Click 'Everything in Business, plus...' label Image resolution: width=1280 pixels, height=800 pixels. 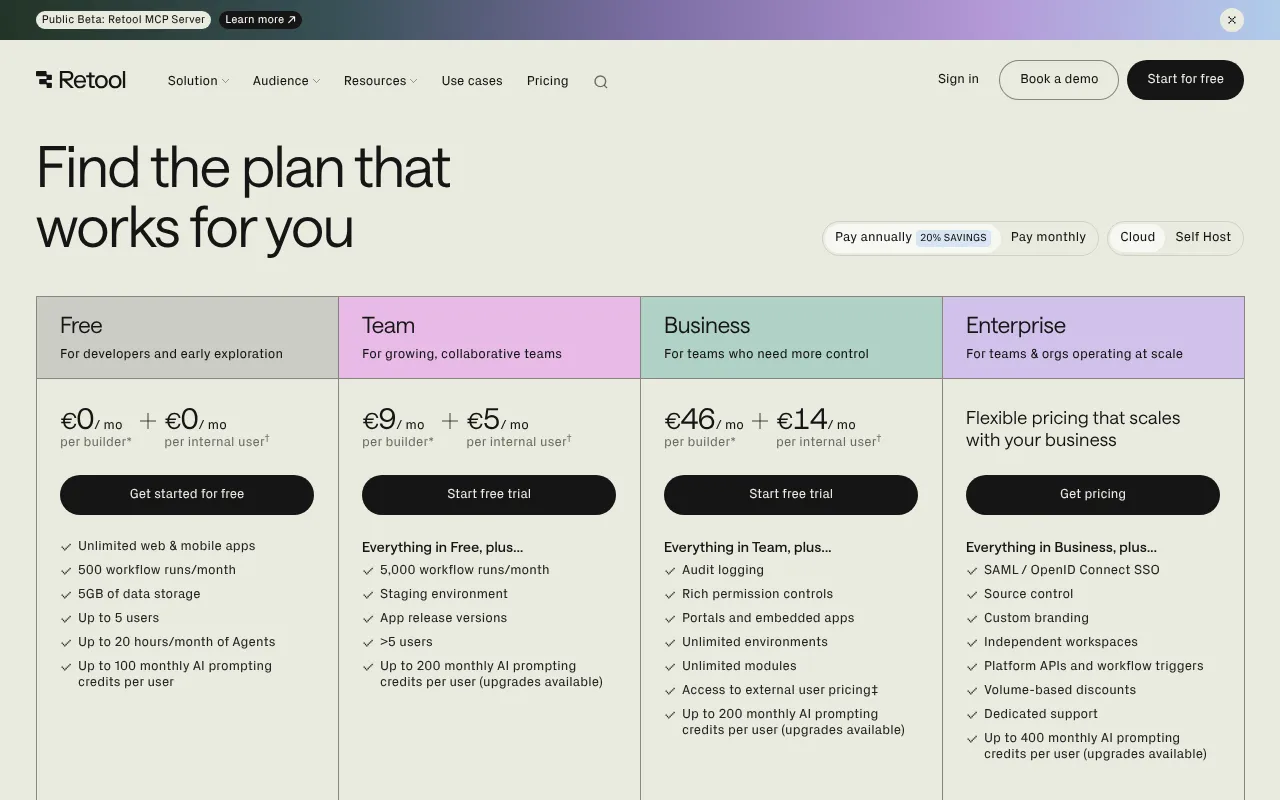coord(1061,547)
